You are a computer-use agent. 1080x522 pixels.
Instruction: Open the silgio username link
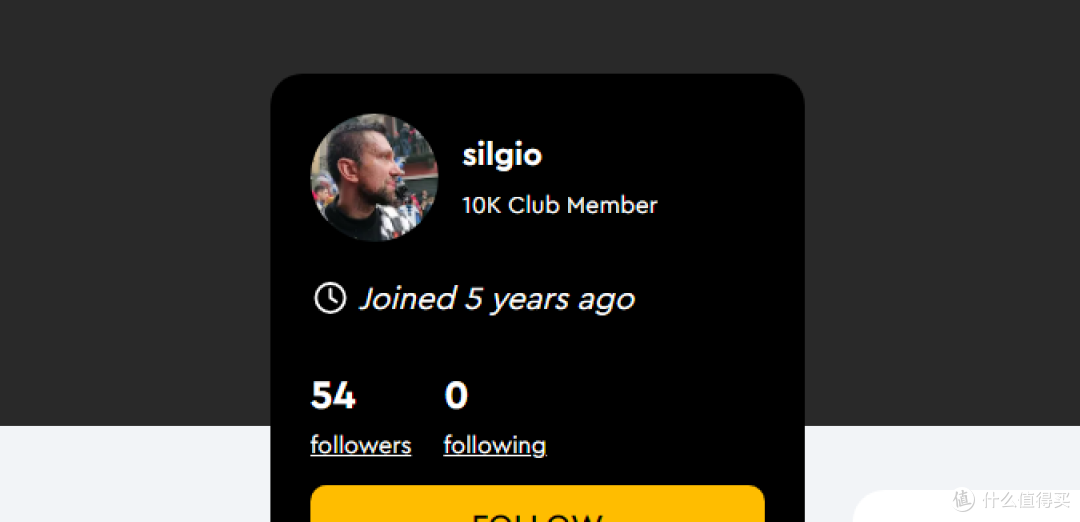[502, 155]
